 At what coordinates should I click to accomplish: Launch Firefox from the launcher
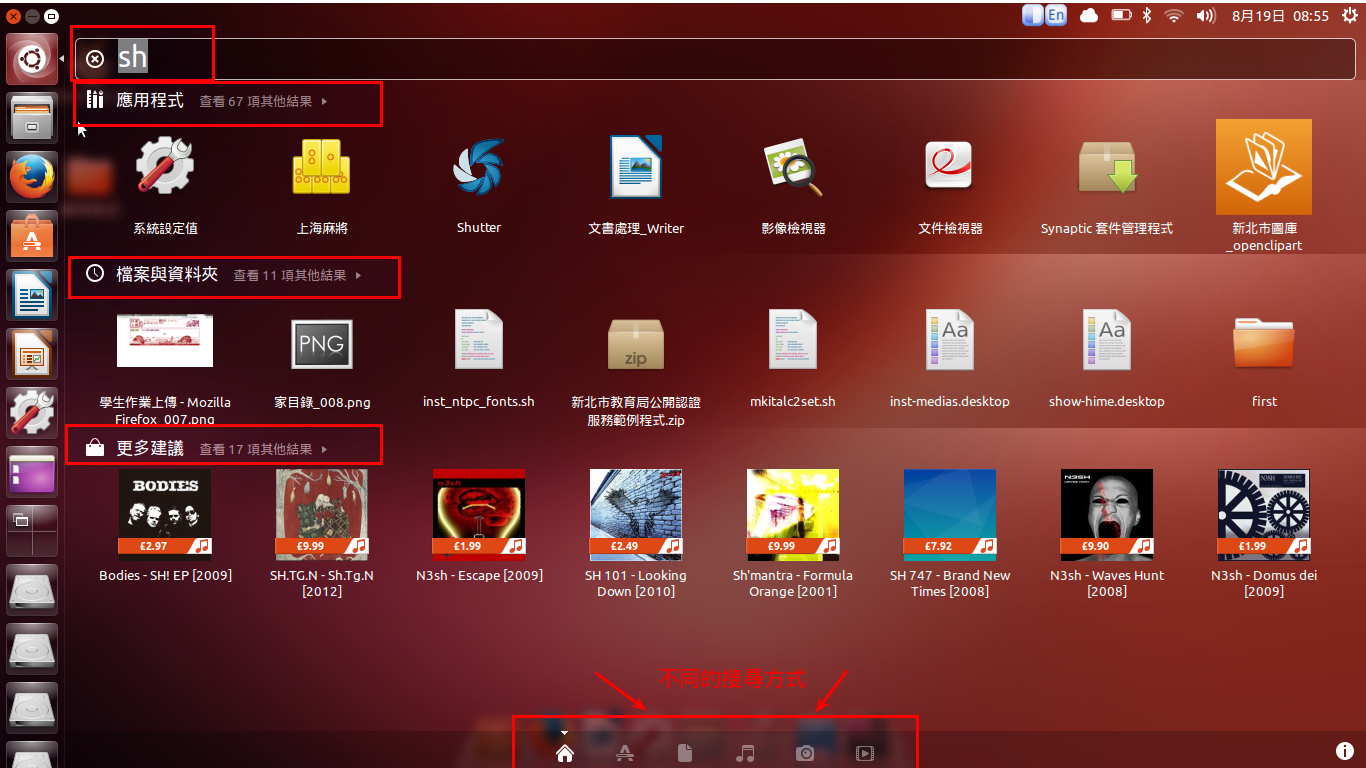click(x=32, y=178)
